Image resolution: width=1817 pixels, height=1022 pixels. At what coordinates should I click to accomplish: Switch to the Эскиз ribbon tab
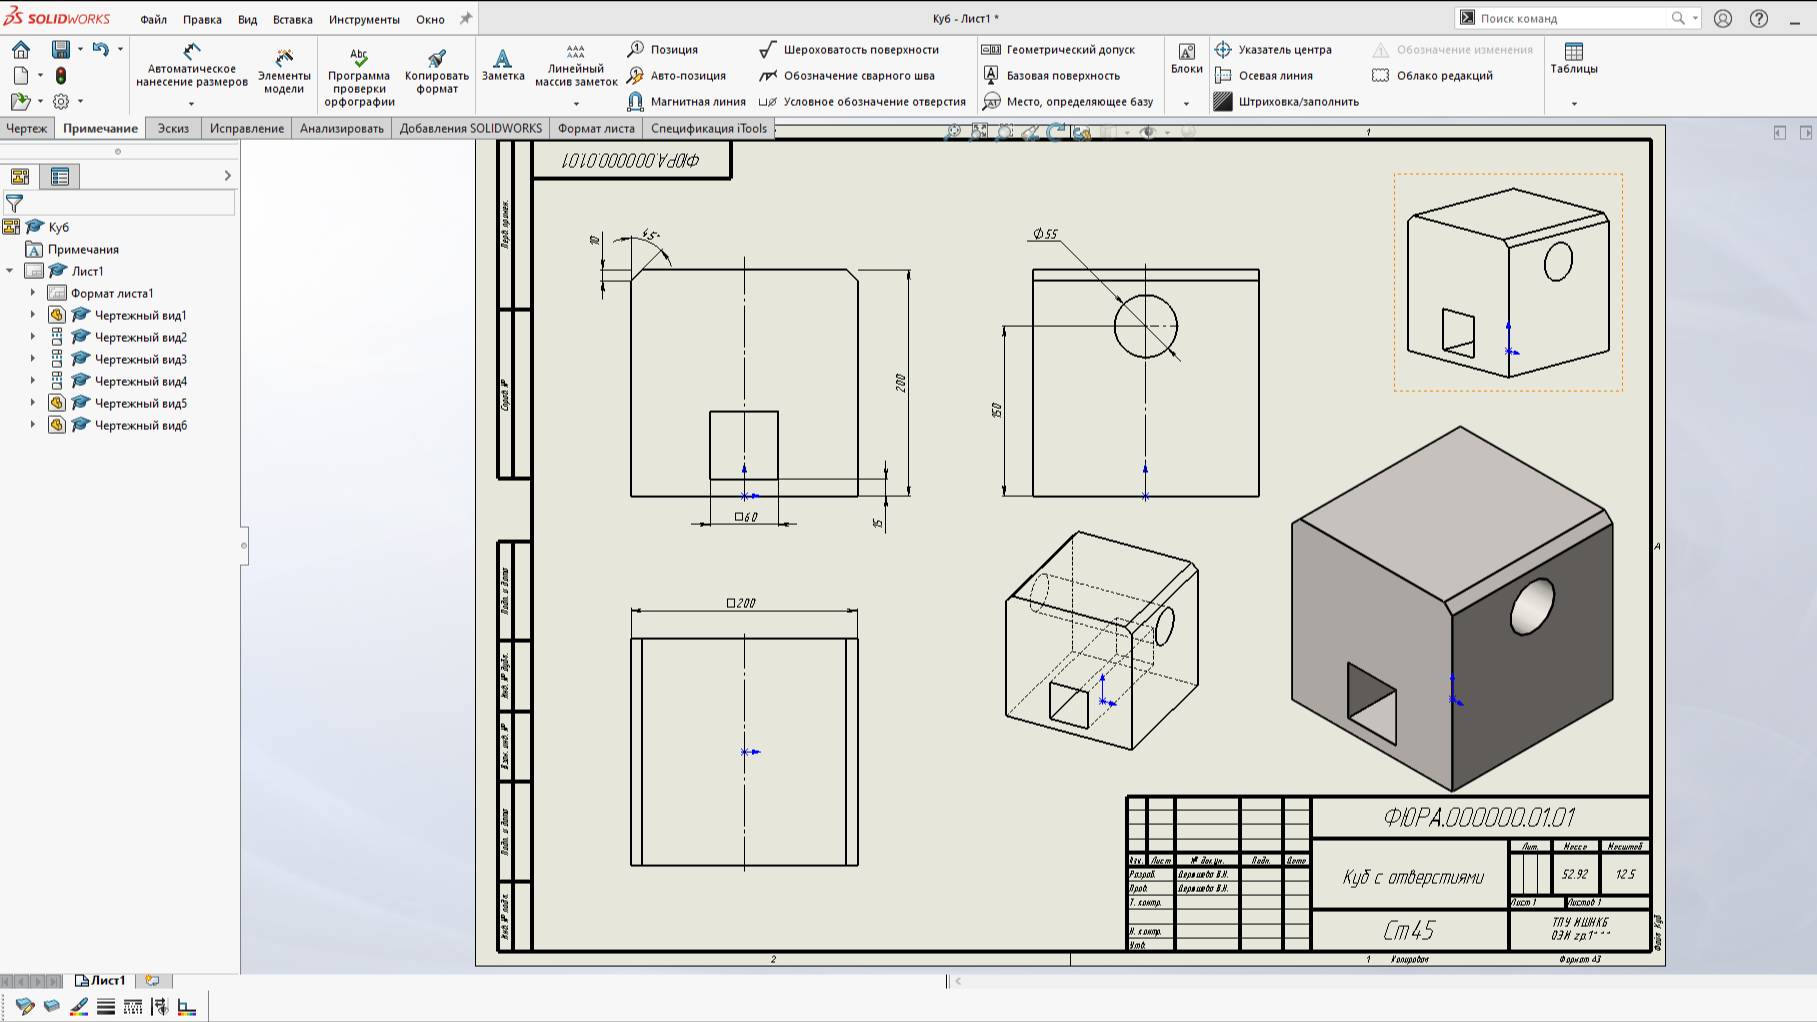point(172,128)
